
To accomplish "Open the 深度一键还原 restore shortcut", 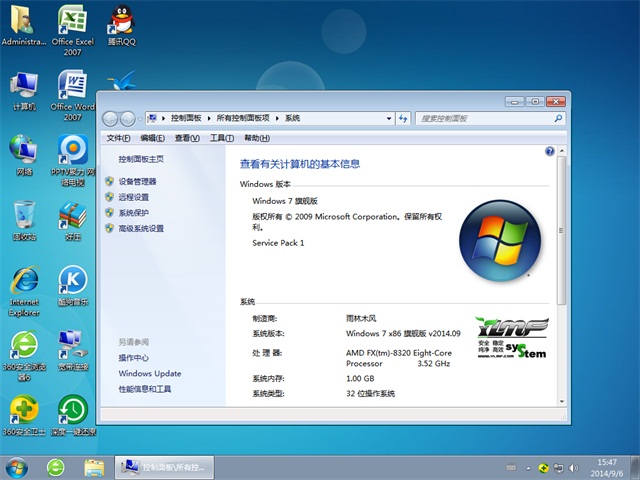I will coord(73,416).
